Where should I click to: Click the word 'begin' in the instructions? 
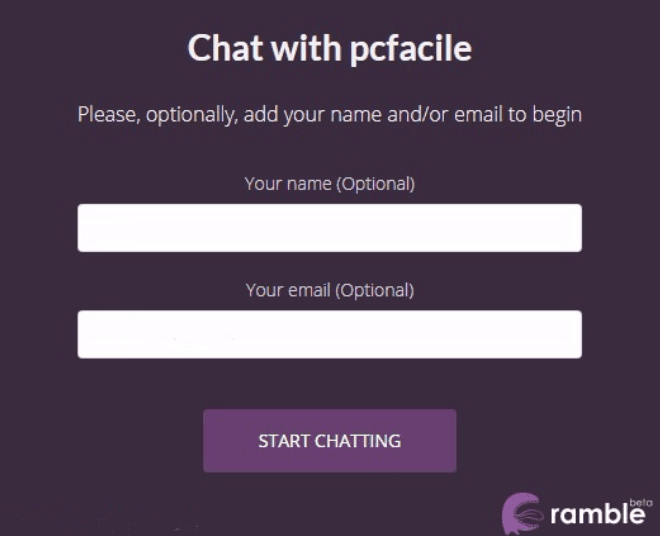point(557,114)
